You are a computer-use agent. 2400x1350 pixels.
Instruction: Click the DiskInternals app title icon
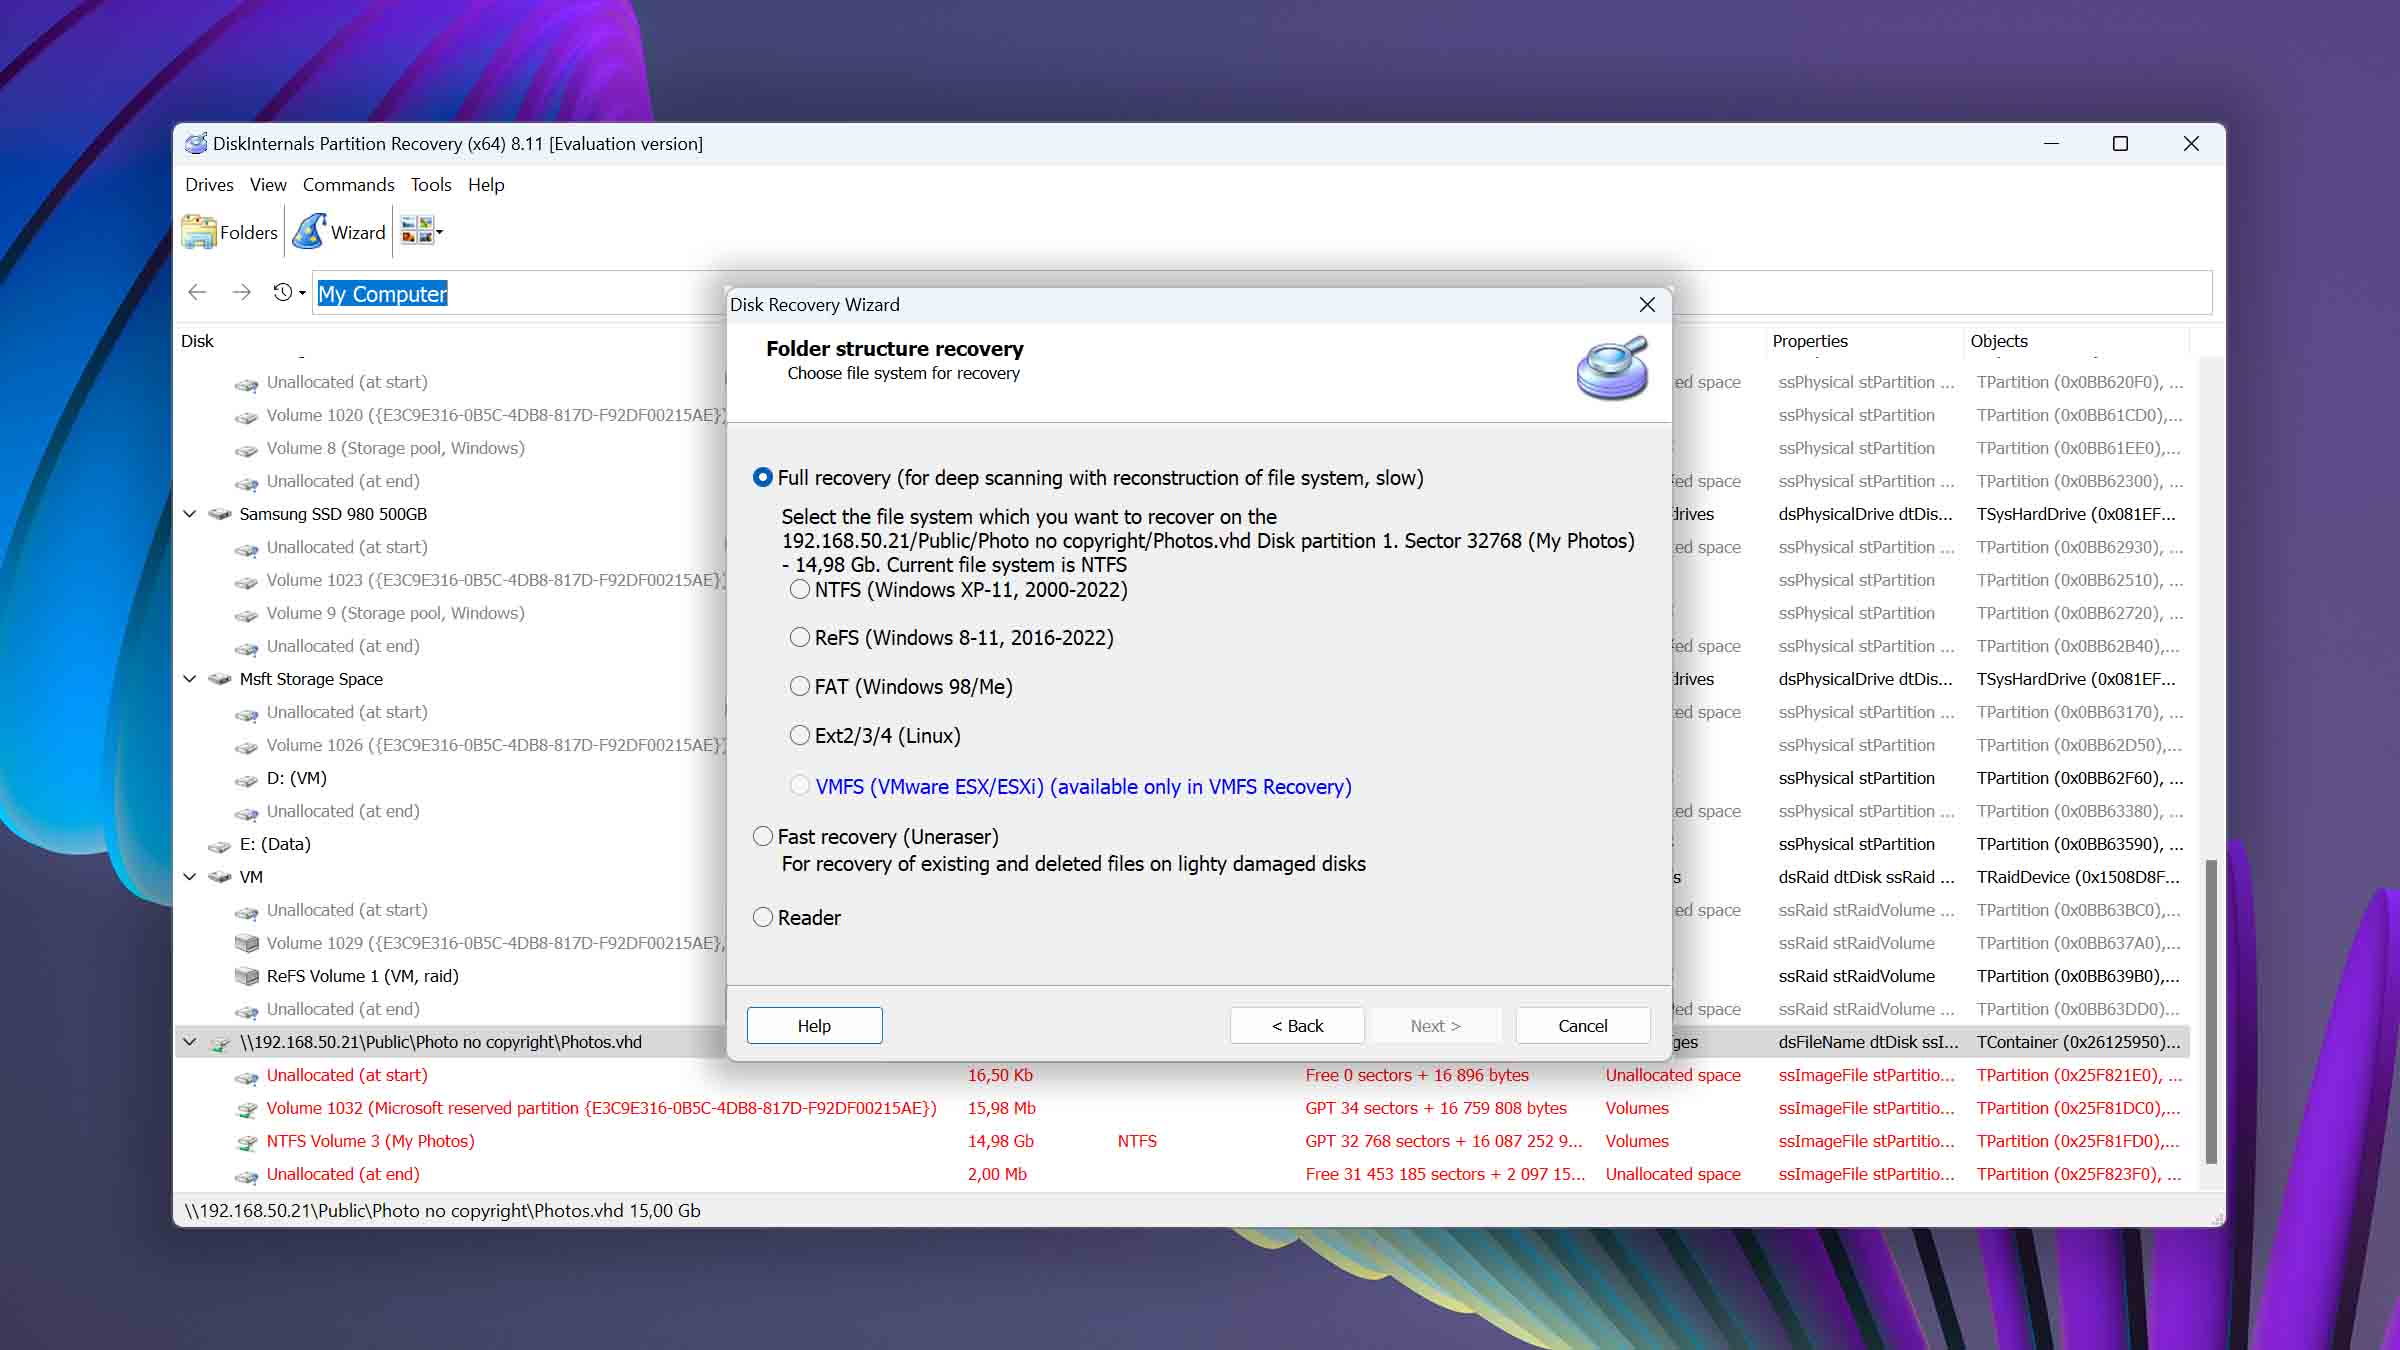pyautogui.click(x=196, y=143)
